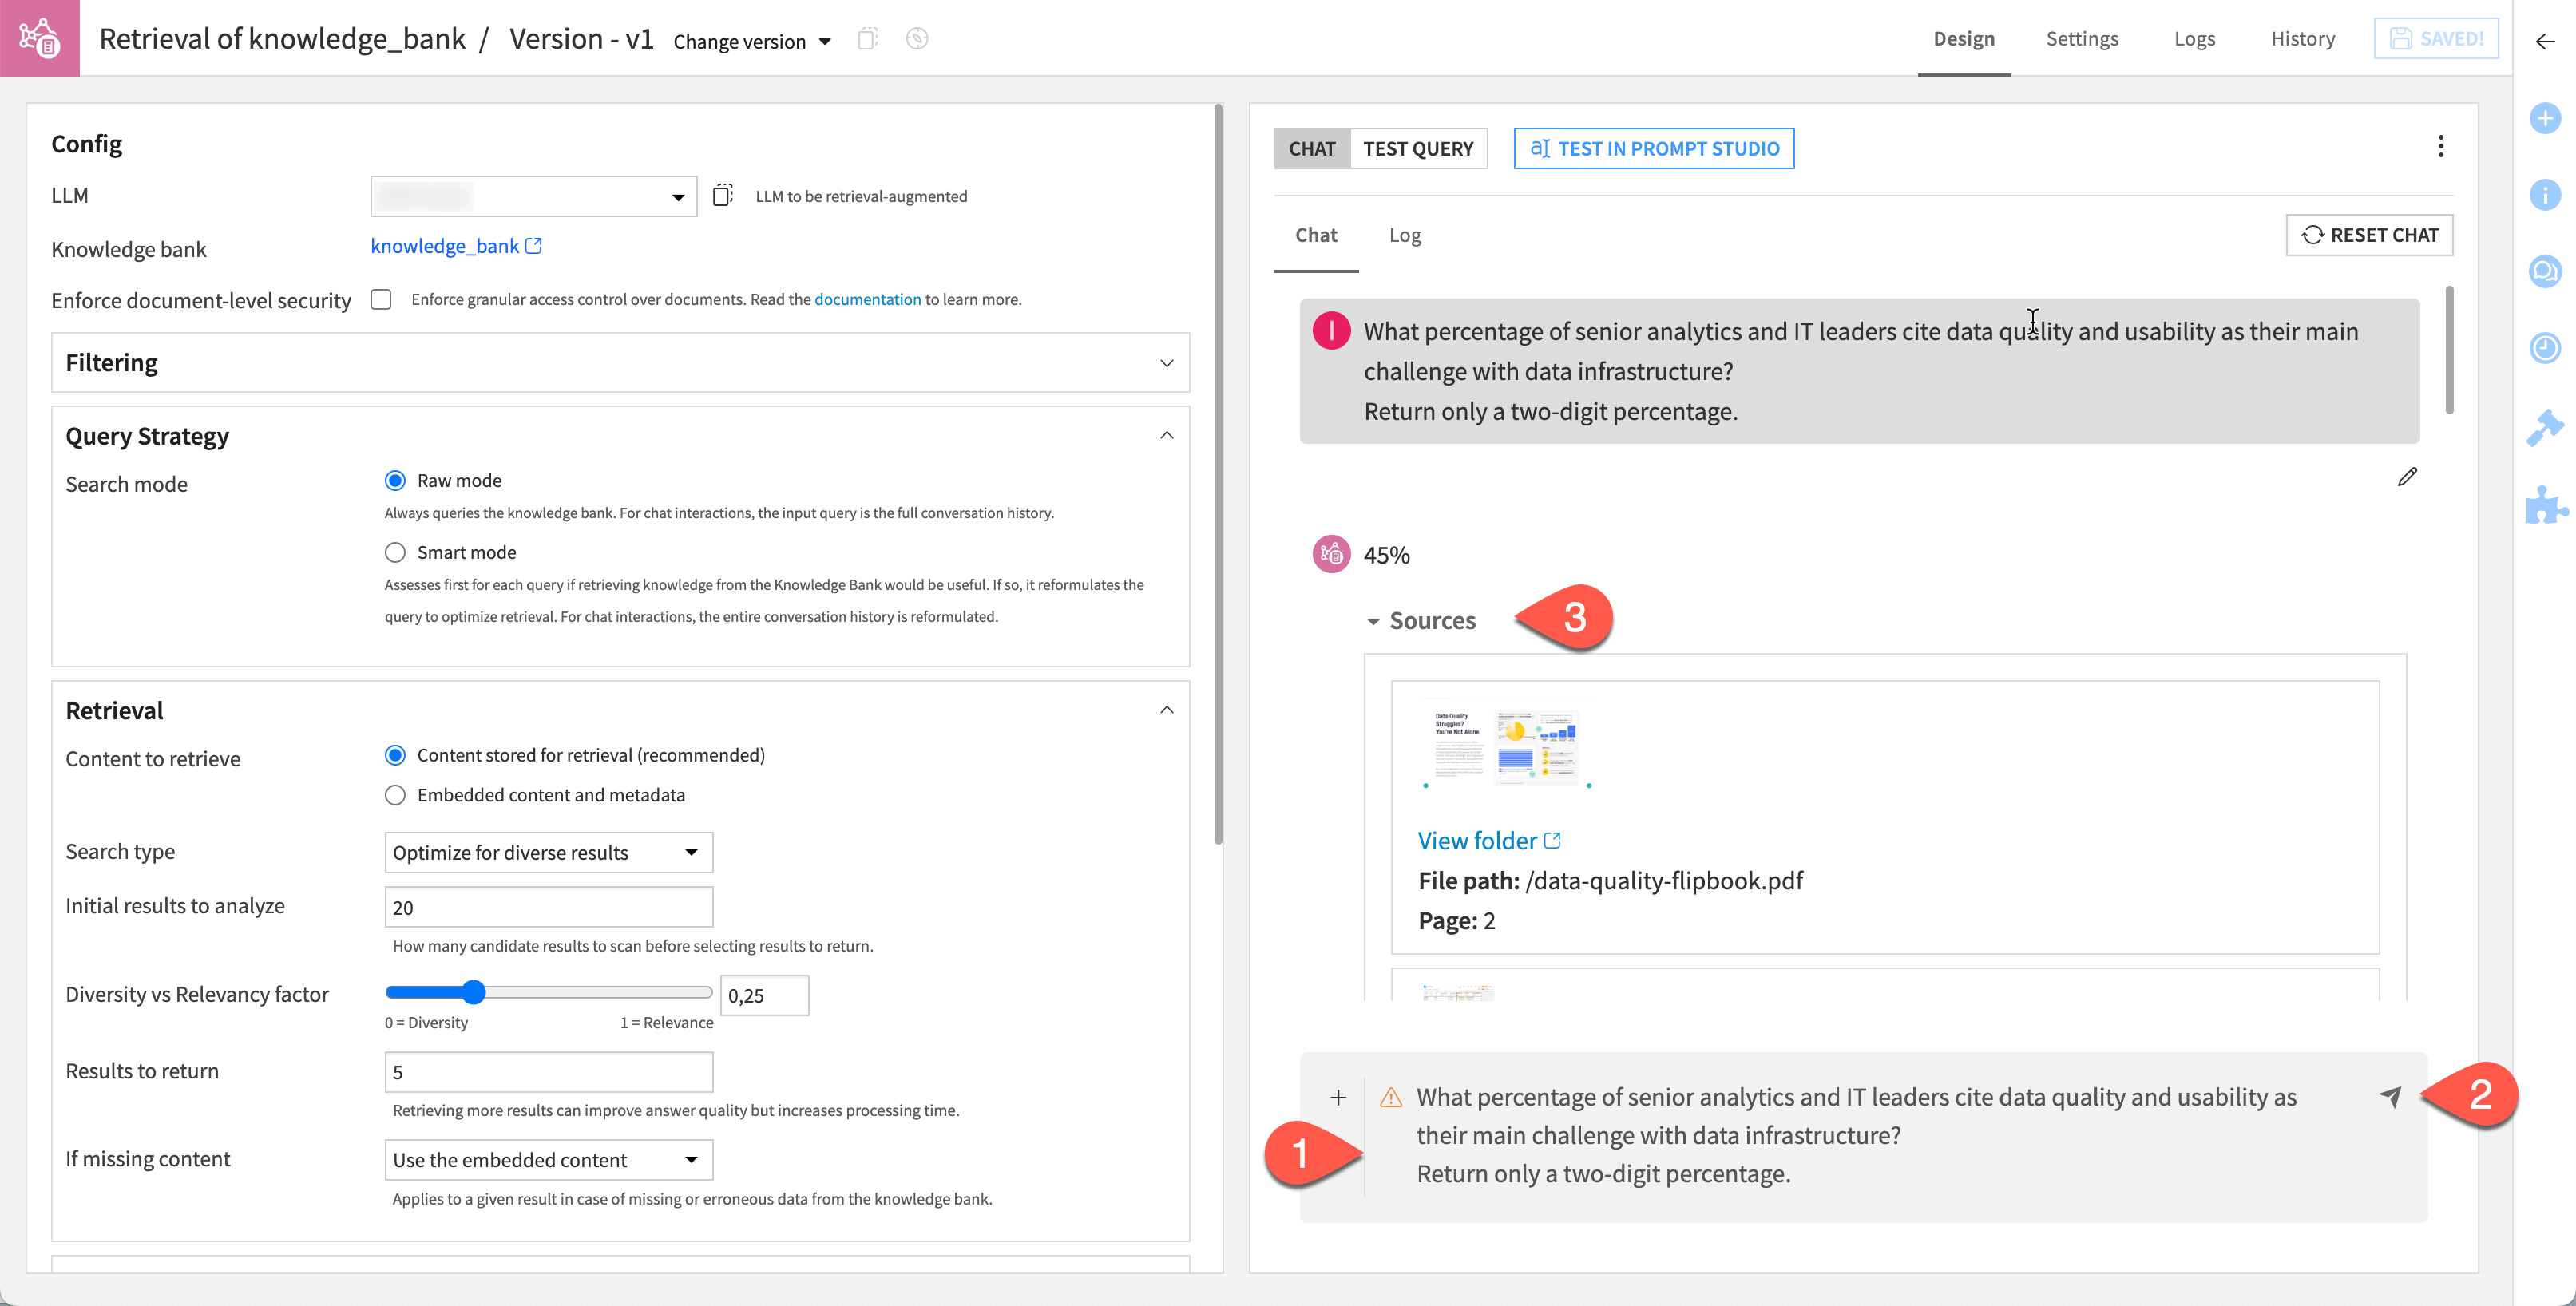Click the Results to return input field

coord(548,1071)
